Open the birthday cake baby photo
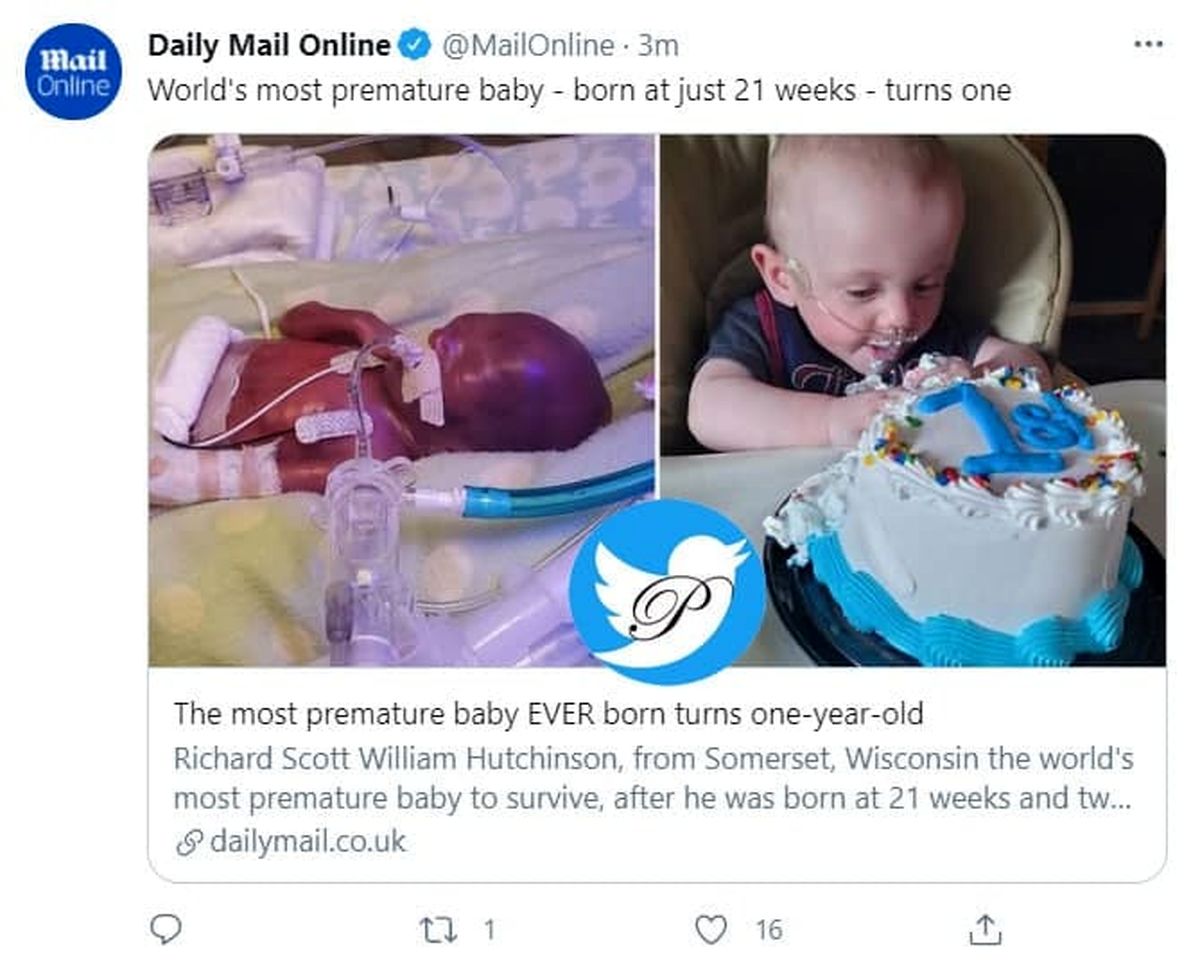Image resolution: width=1200 pixels, height=968 pixels. tap(912, 400)
